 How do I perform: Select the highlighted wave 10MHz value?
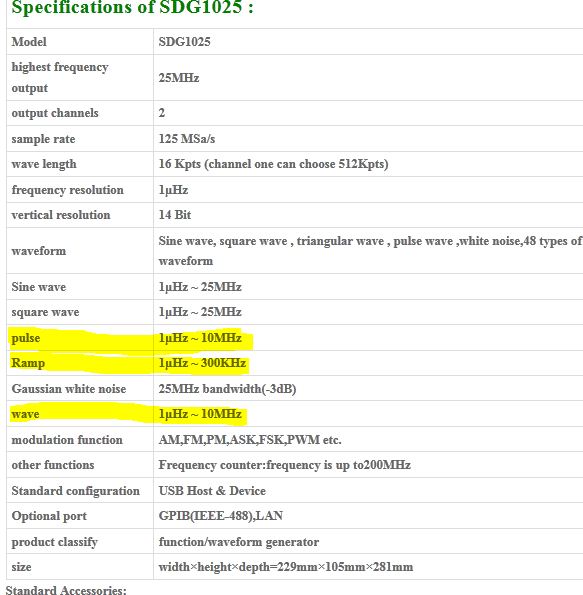point(200,414)
